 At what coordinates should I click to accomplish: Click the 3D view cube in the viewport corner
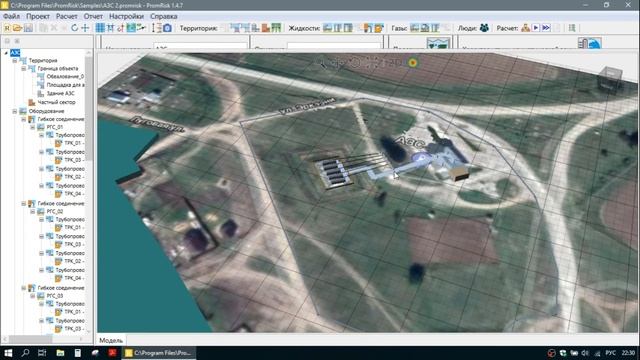click(x=610, y=80)
